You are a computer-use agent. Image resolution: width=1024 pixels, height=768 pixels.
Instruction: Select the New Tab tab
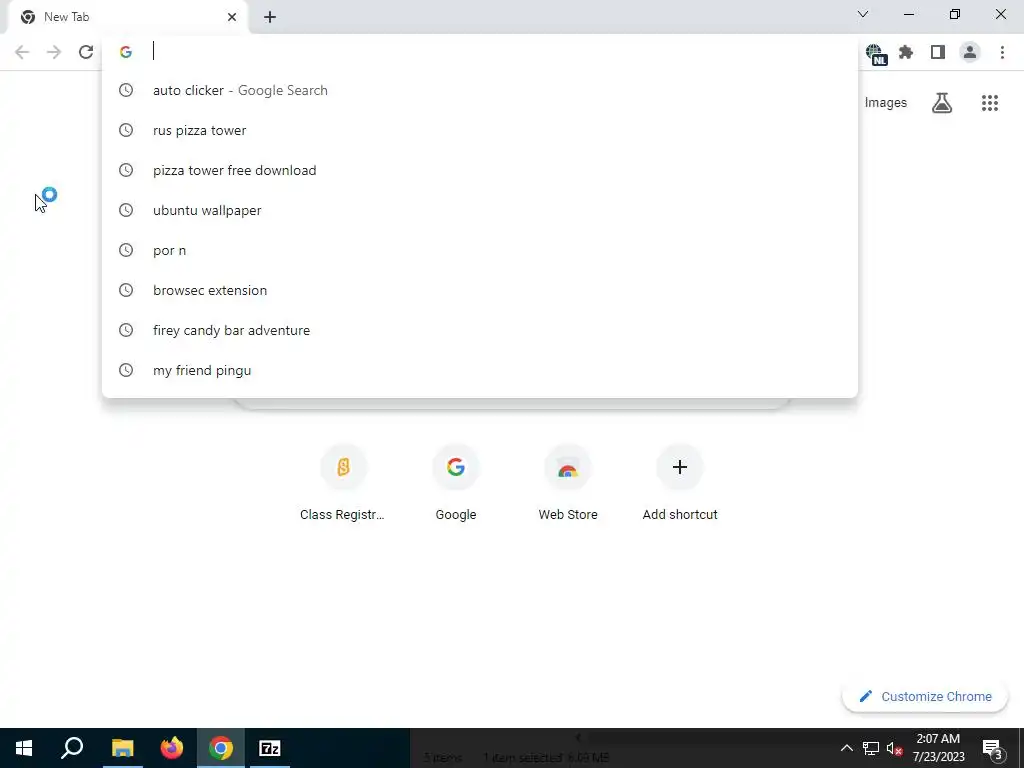(128, 17)
